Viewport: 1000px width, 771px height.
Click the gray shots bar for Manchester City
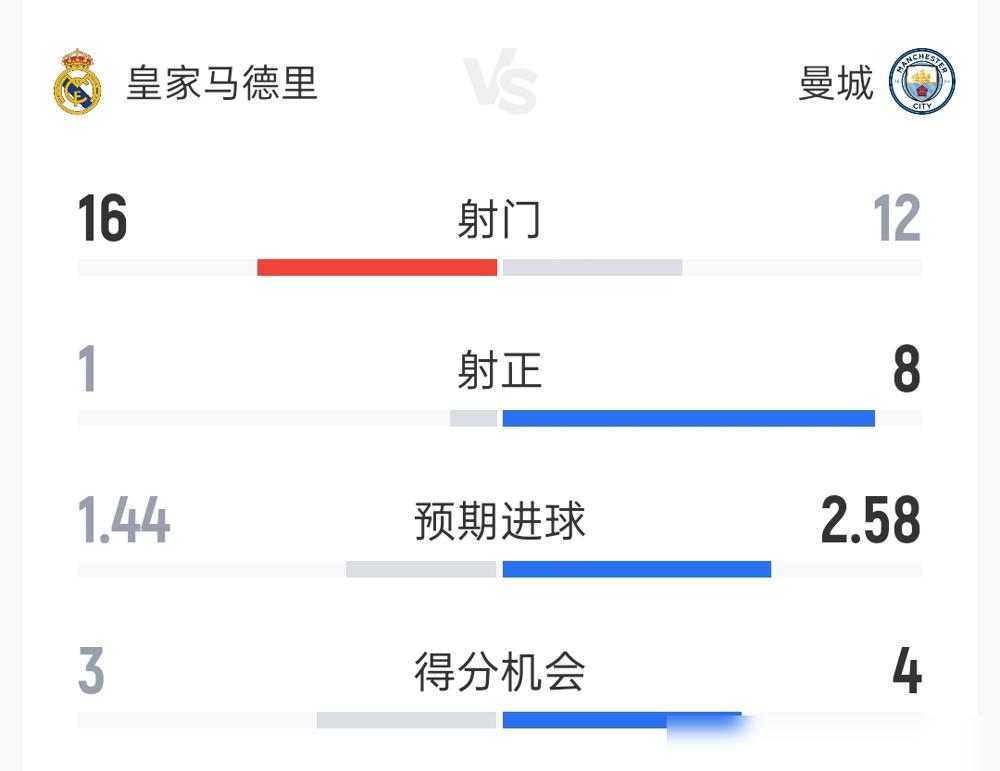point(592,267)
